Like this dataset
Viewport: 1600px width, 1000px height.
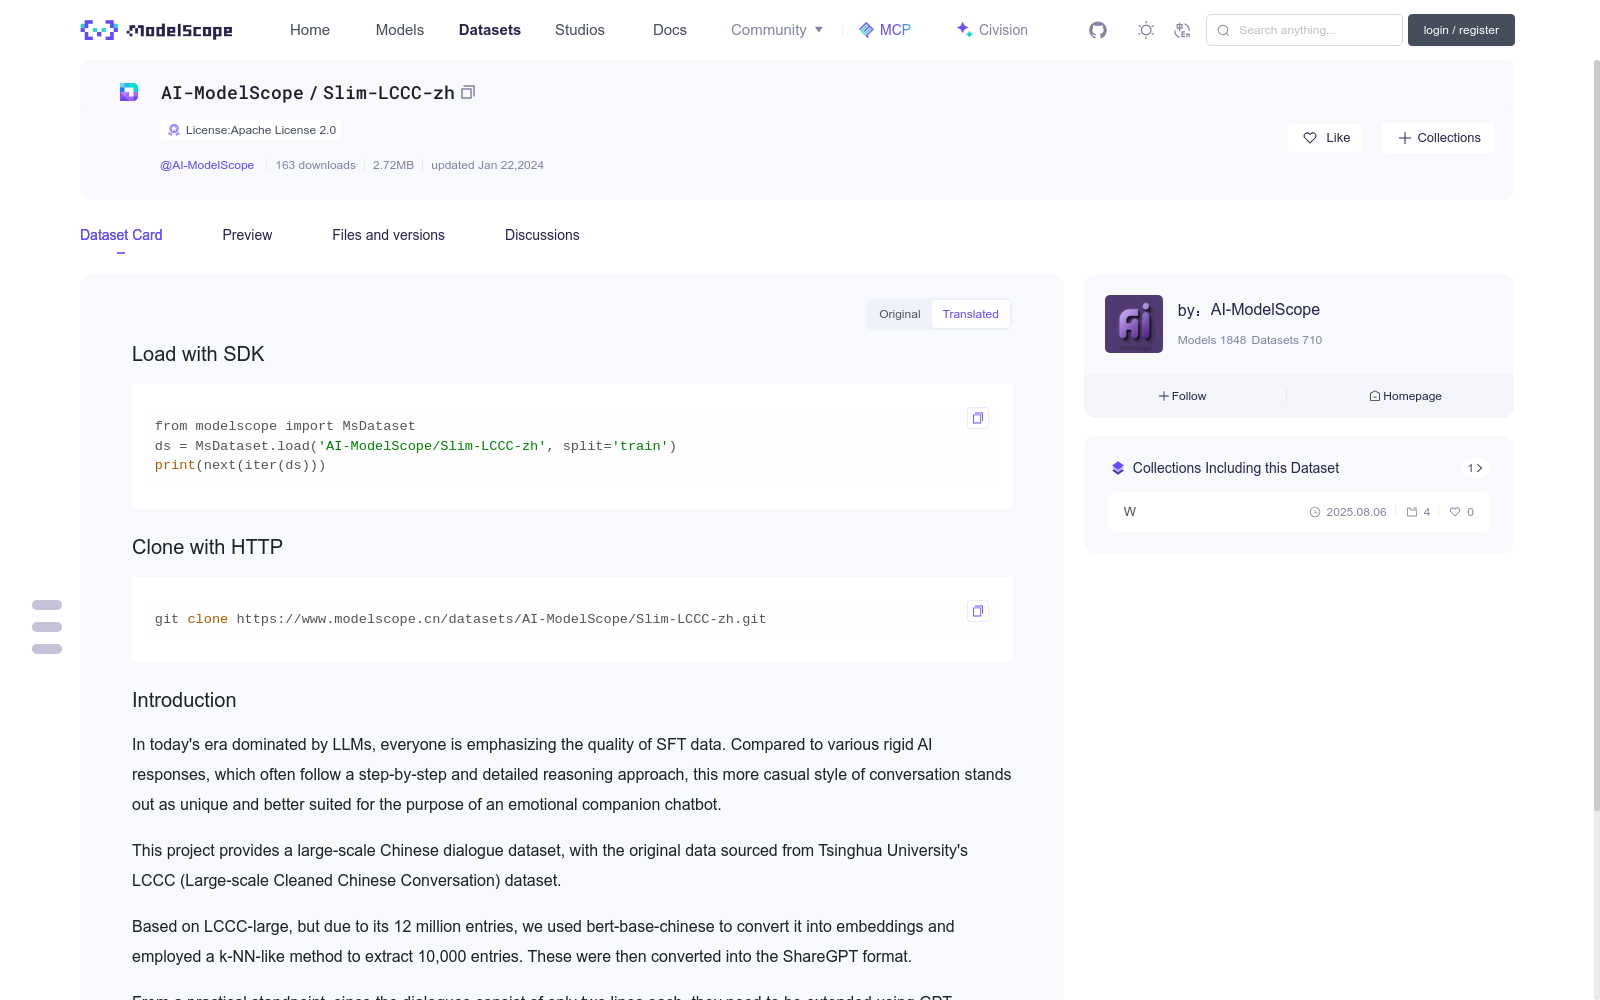[x=1326, y=138]
